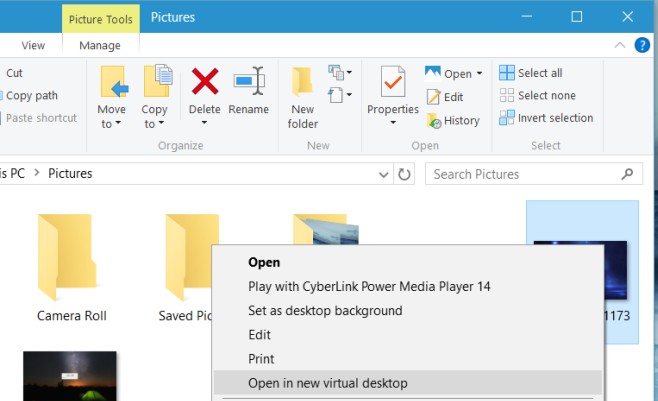This screenshot has height=401, width=658.
Task: Choose Open in the context menu
Action: 264,262
